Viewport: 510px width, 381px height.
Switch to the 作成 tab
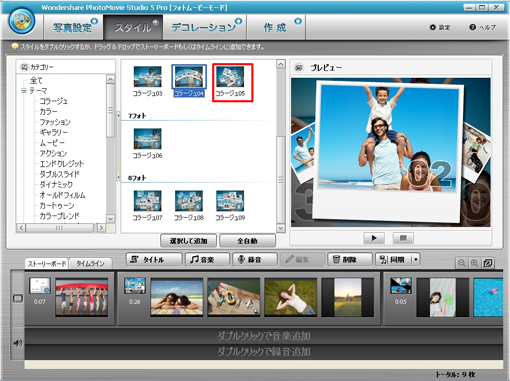(x=276, y=27)
